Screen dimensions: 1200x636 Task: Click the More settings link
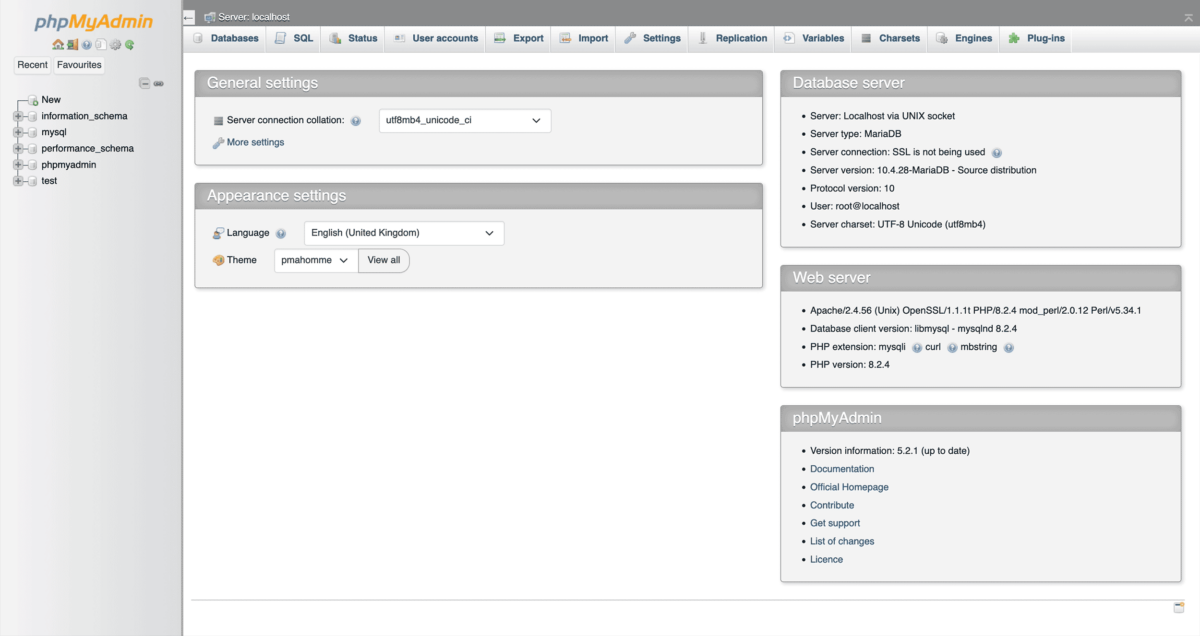point(254,142)
